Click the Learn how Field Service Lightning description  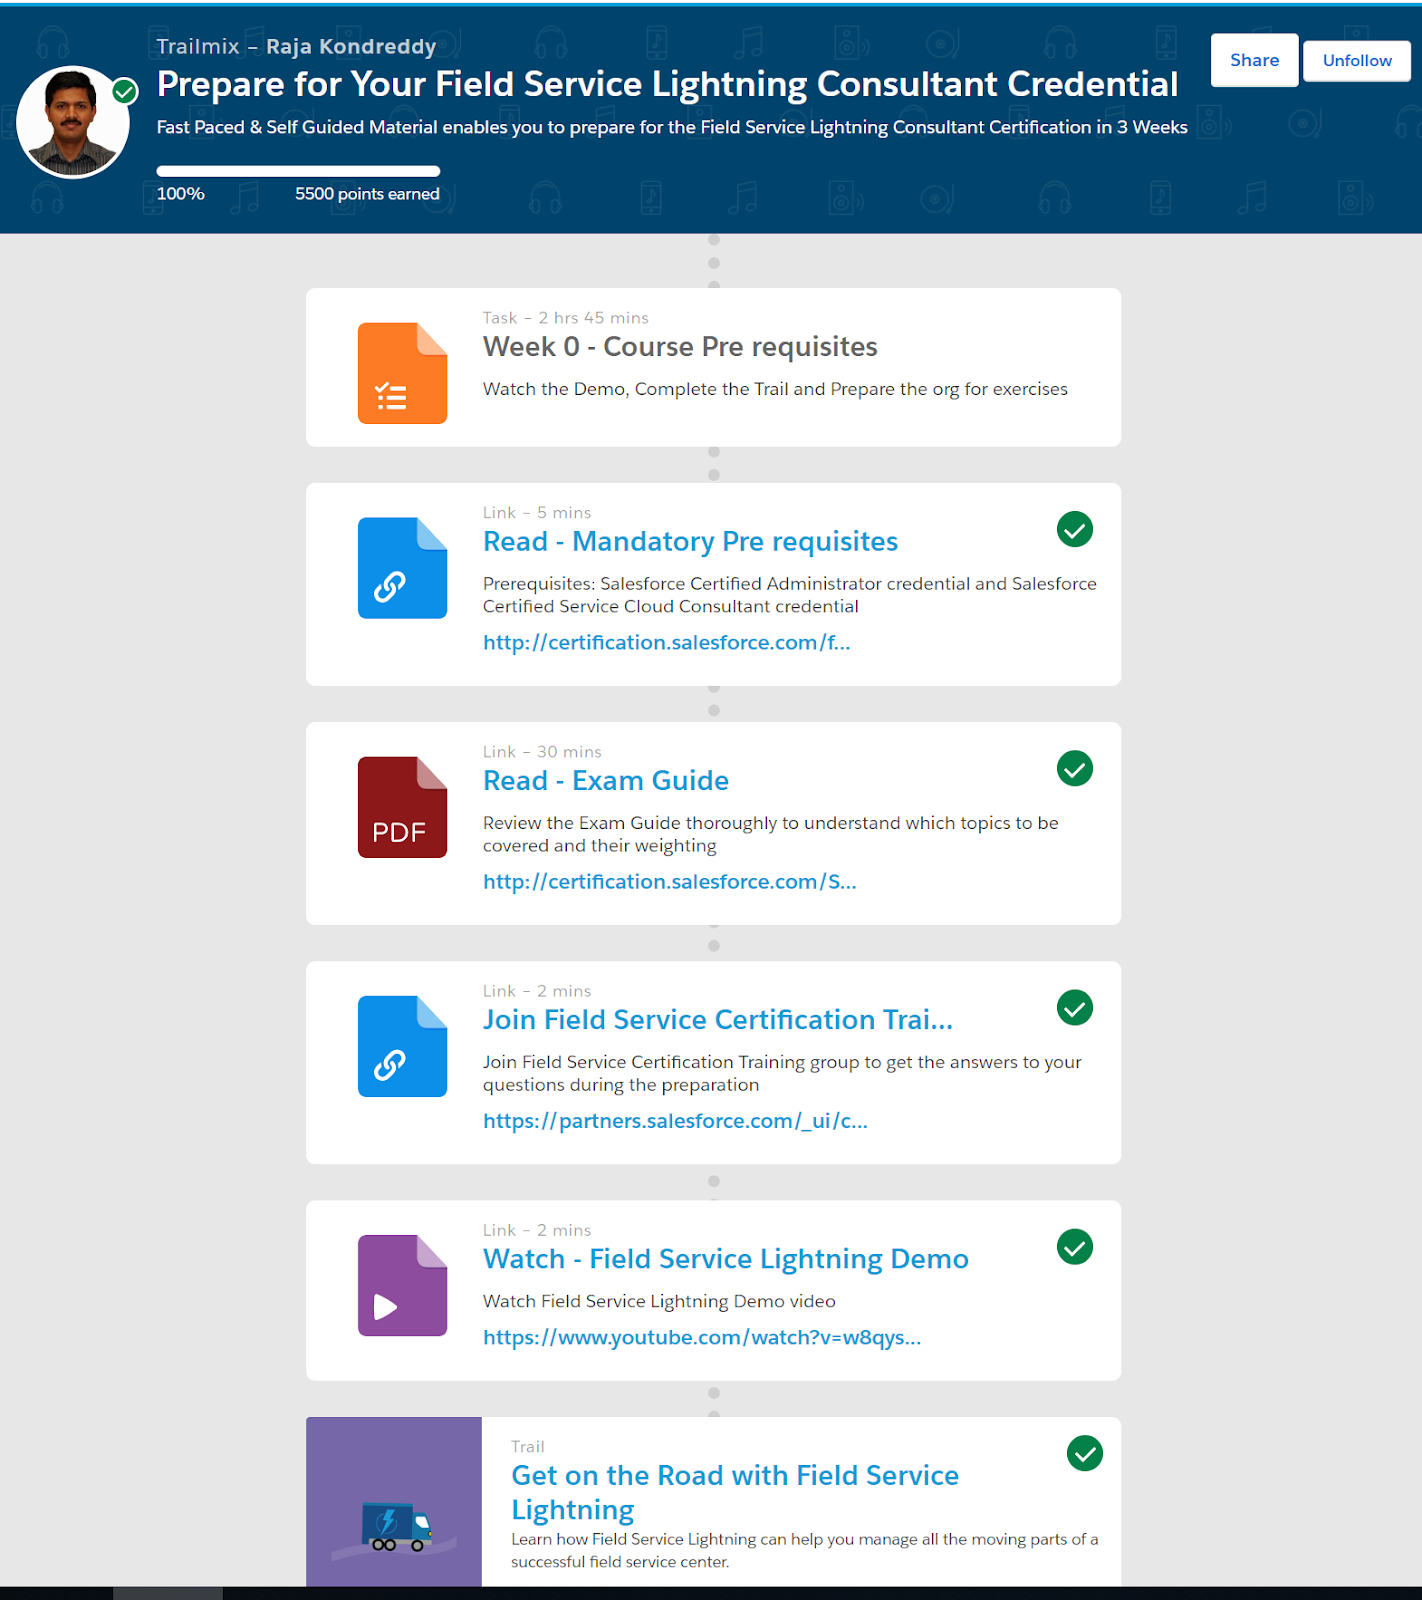[x=805, y=1550]
